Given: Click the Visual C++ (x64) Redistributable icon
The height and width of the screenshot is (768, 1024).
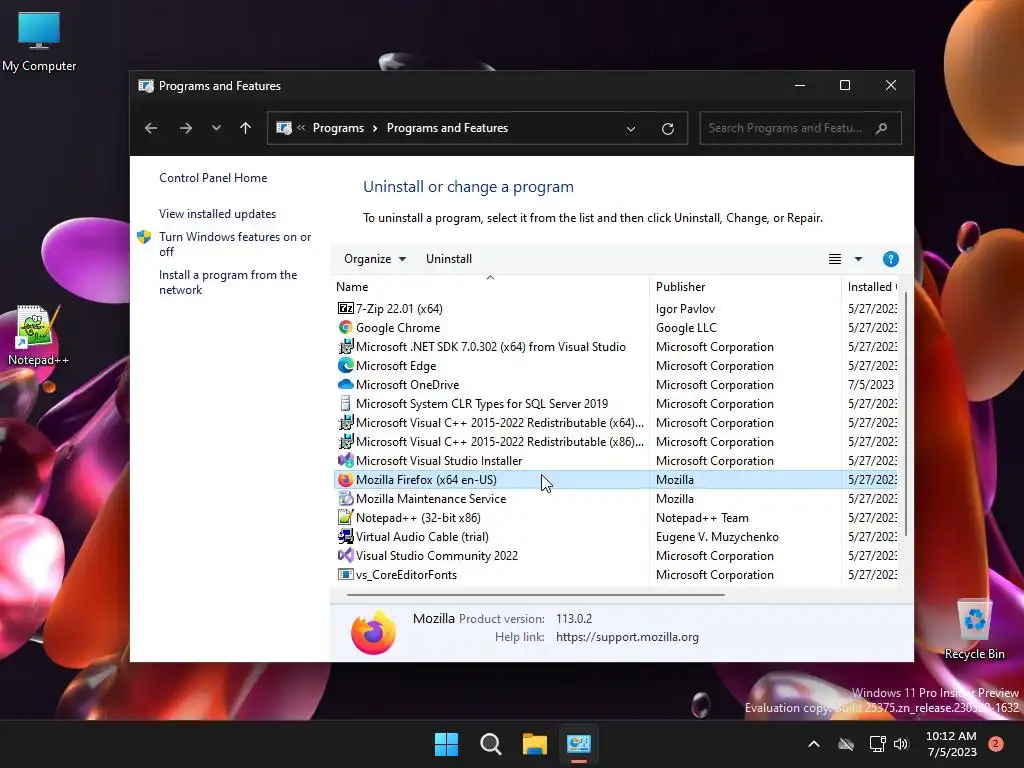Looking at the screenshot, I should click(345, 422).
